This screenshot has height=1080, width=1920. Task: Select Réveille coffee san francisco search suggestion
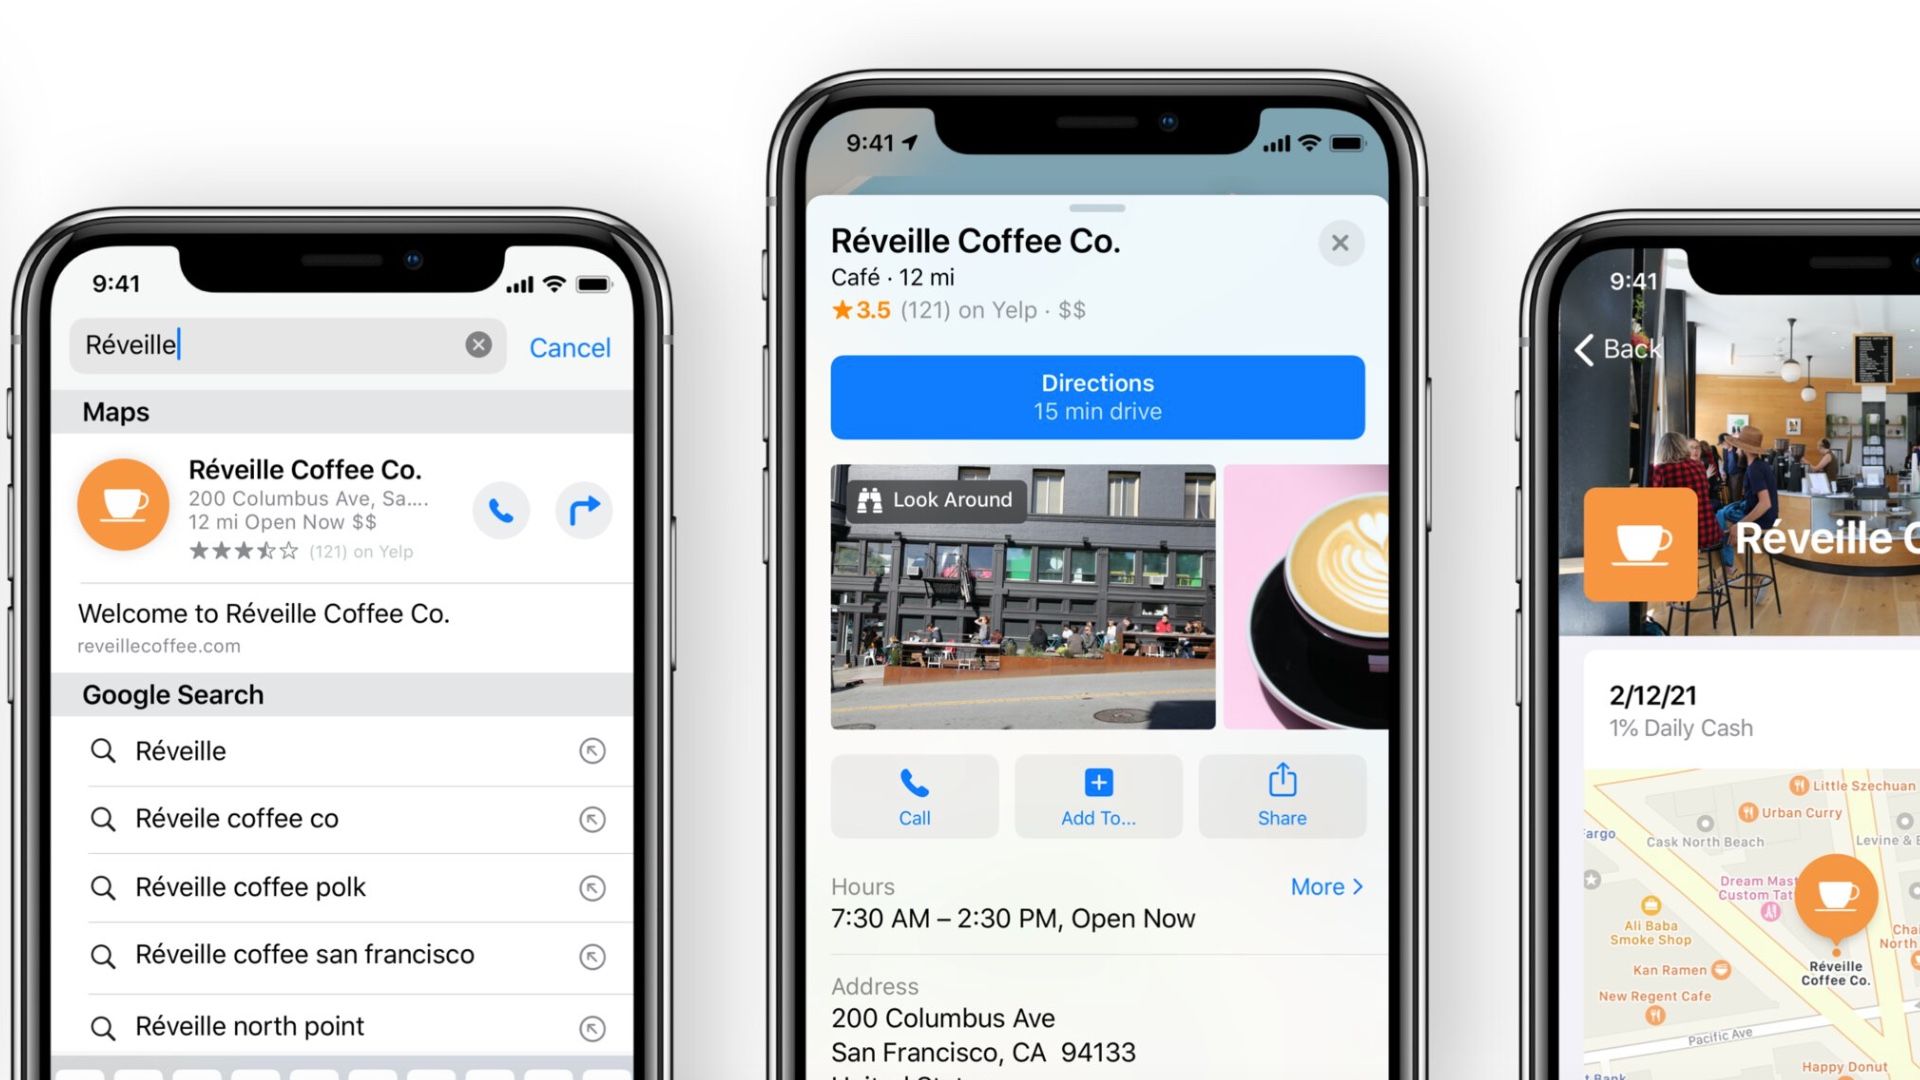pos(303,955)
